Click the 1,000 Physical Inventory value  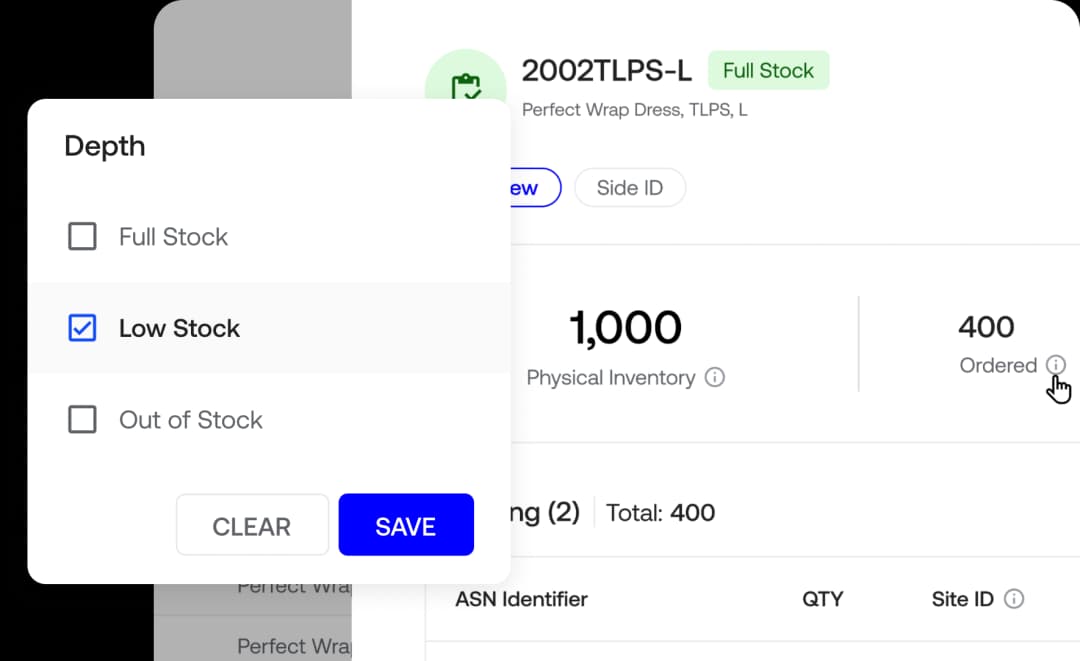625,327
